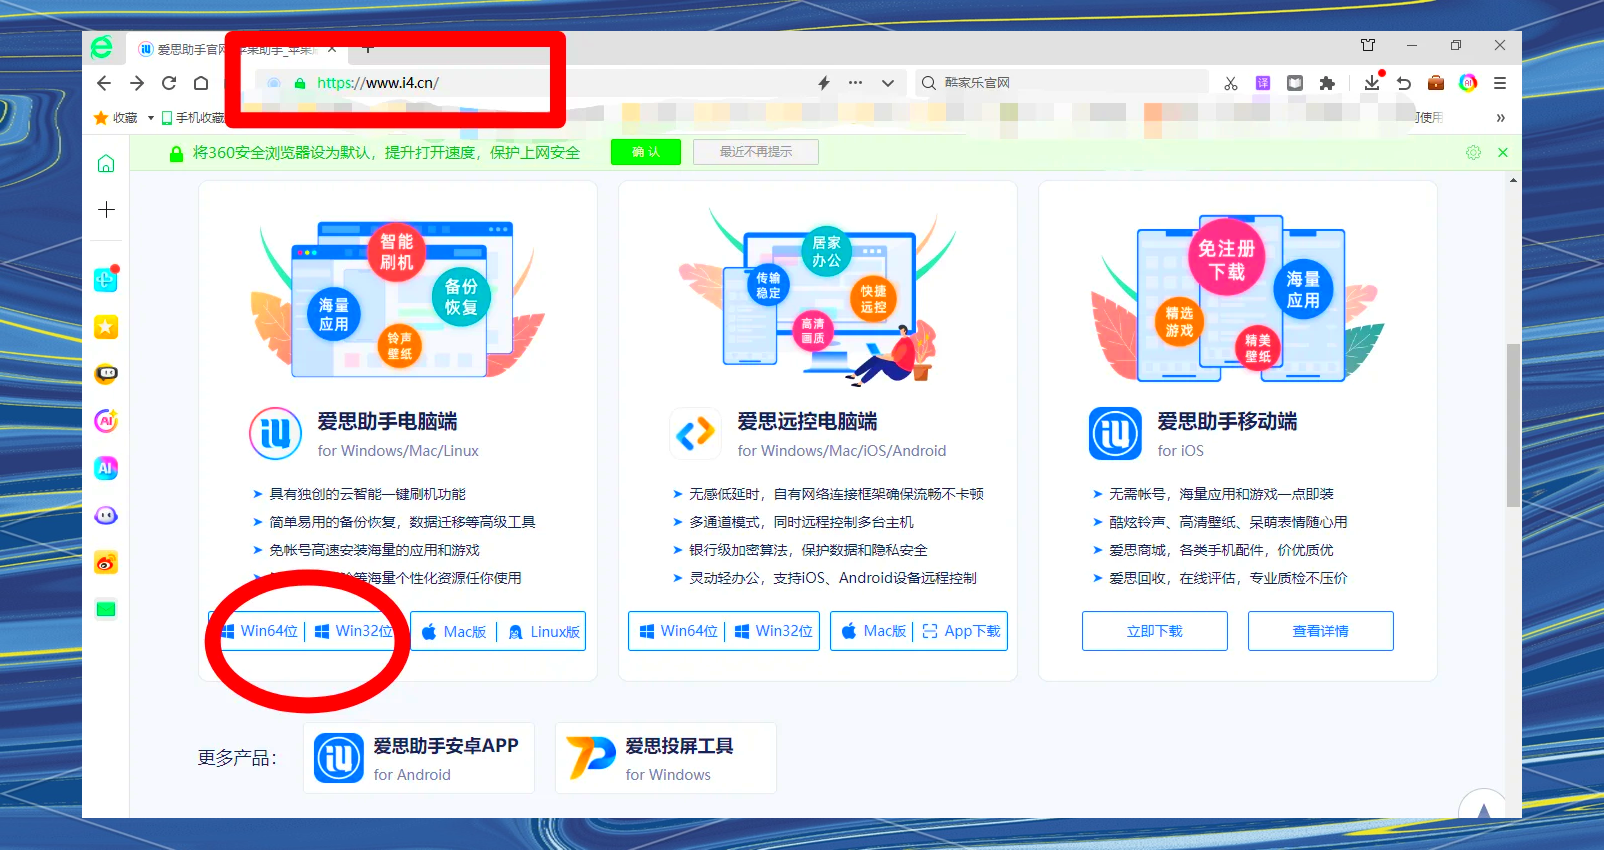This screenshot has width=1604, height=850.
Task: Expand more bookmarks with the double chevron
Action: 1500,118
